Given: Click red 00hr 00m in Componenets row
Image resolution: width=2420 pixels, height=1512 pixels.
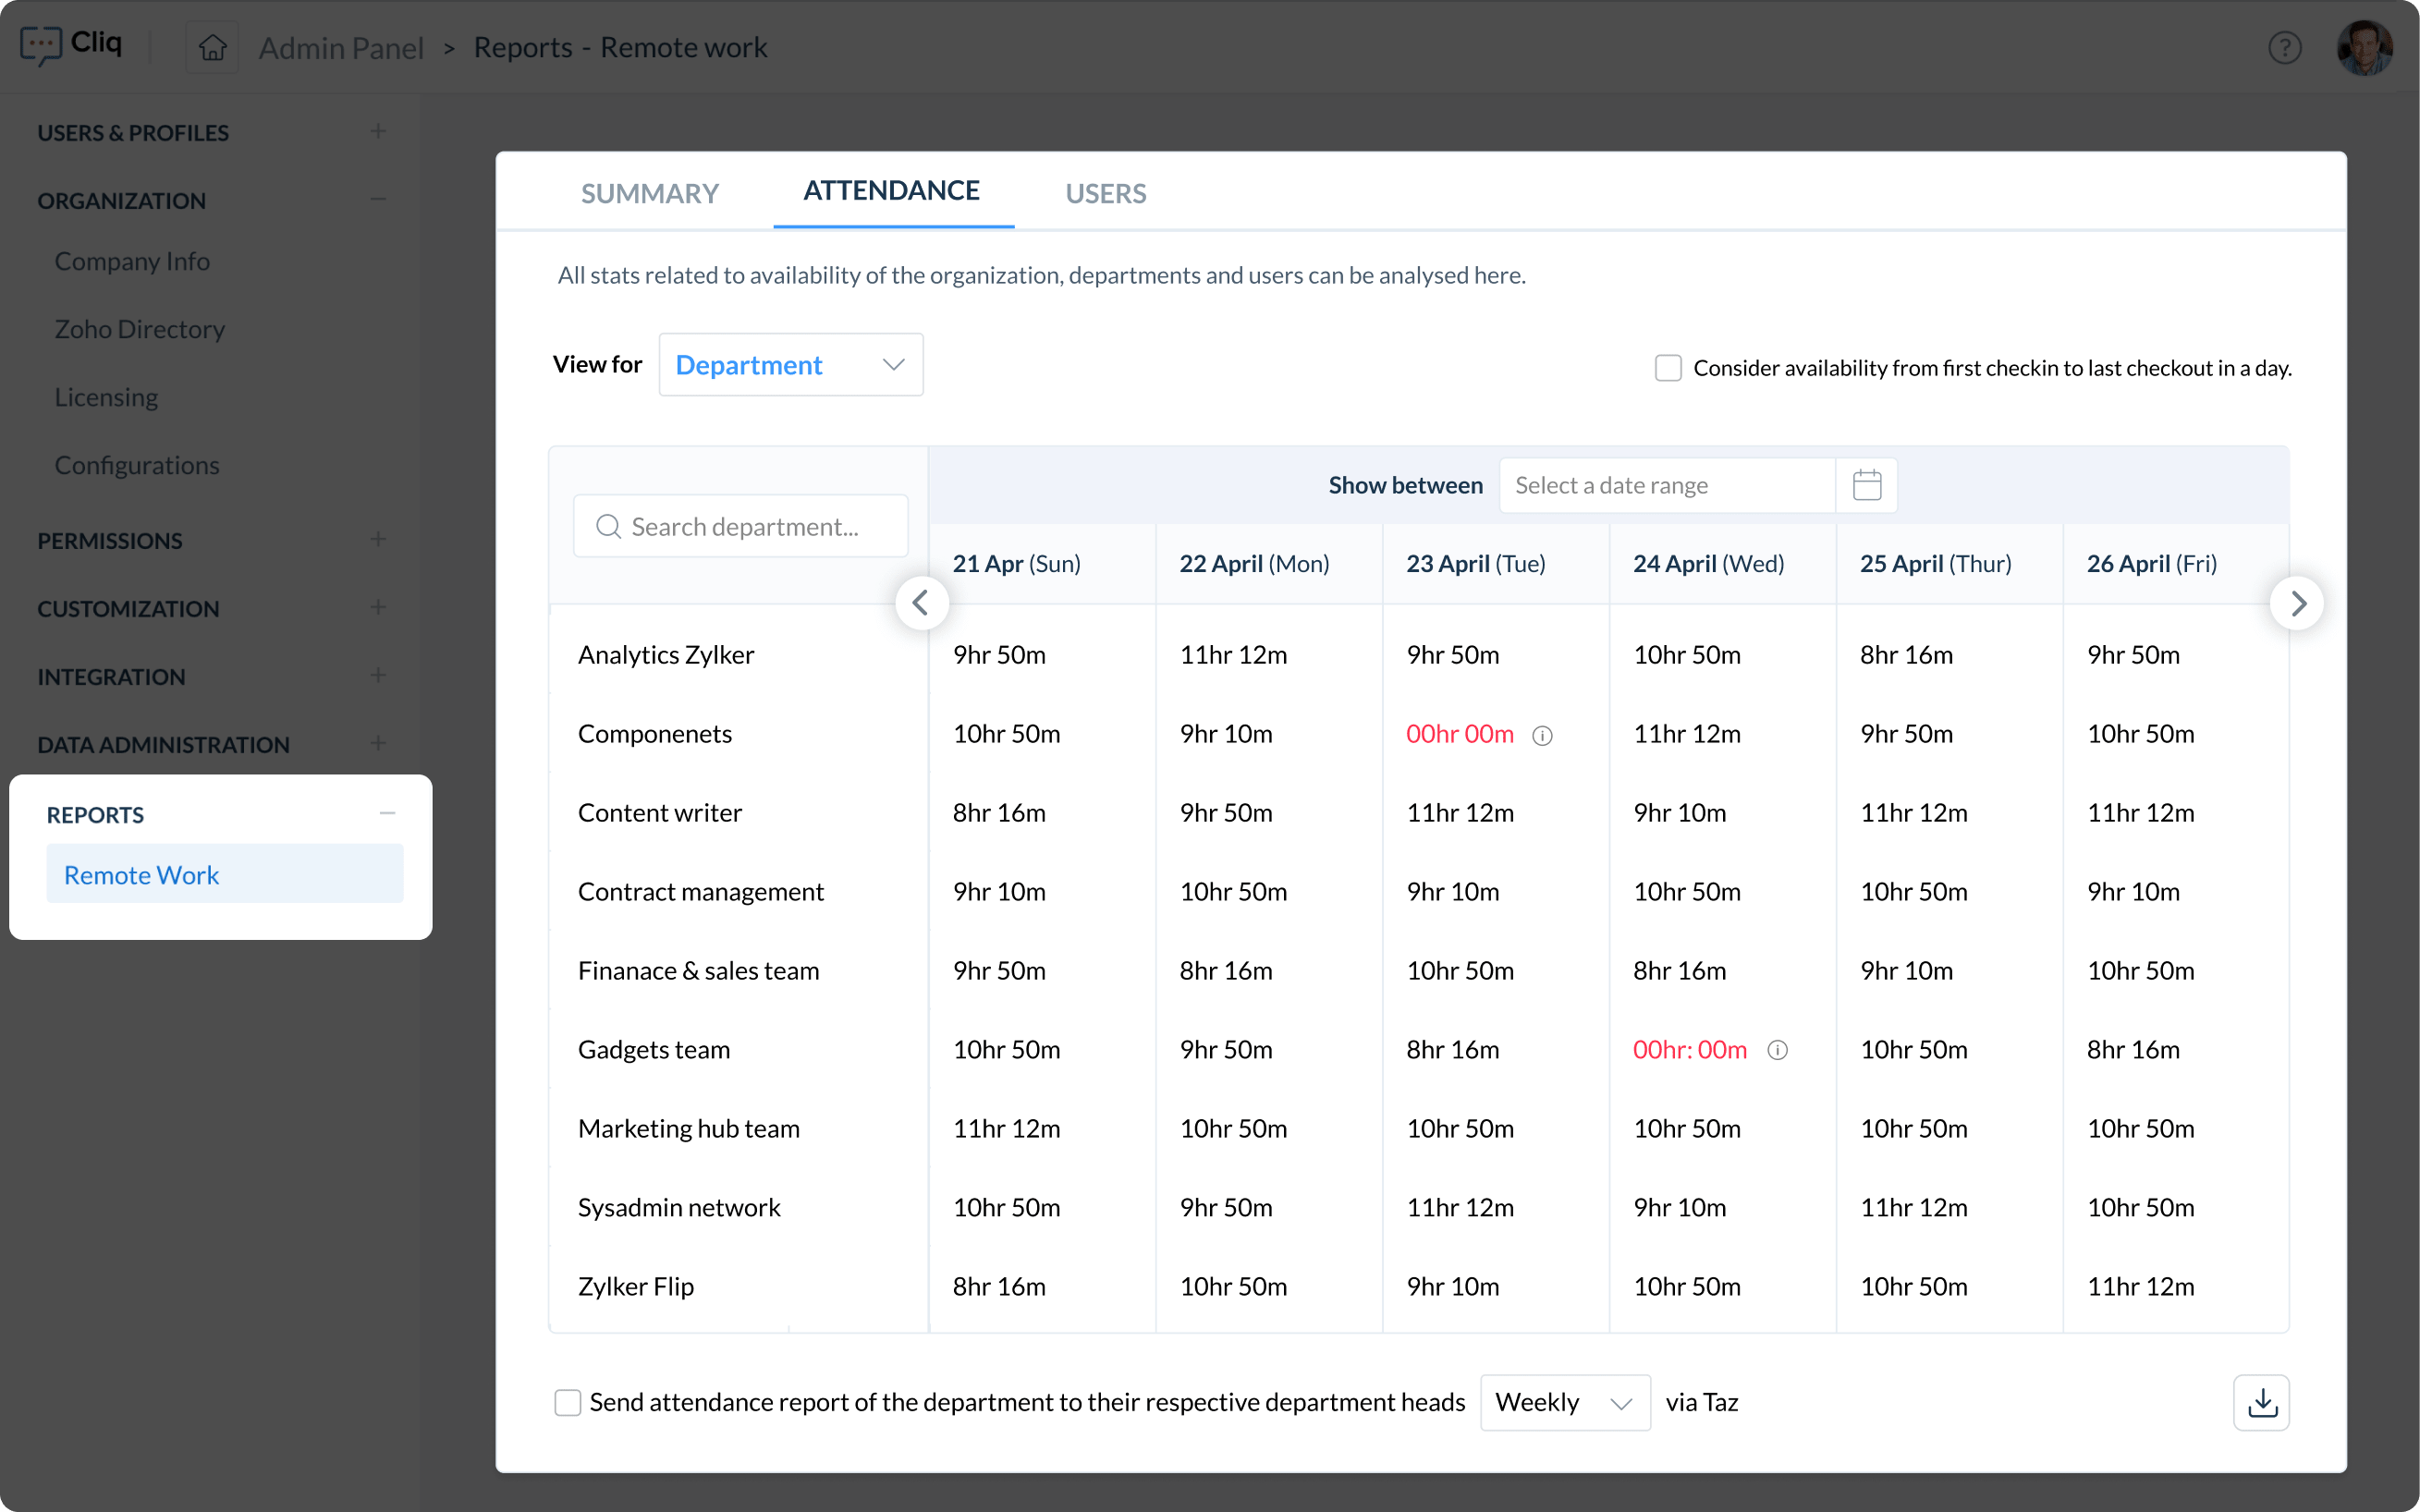Looking at the screenshot, I should click(x=1459, y=734).
